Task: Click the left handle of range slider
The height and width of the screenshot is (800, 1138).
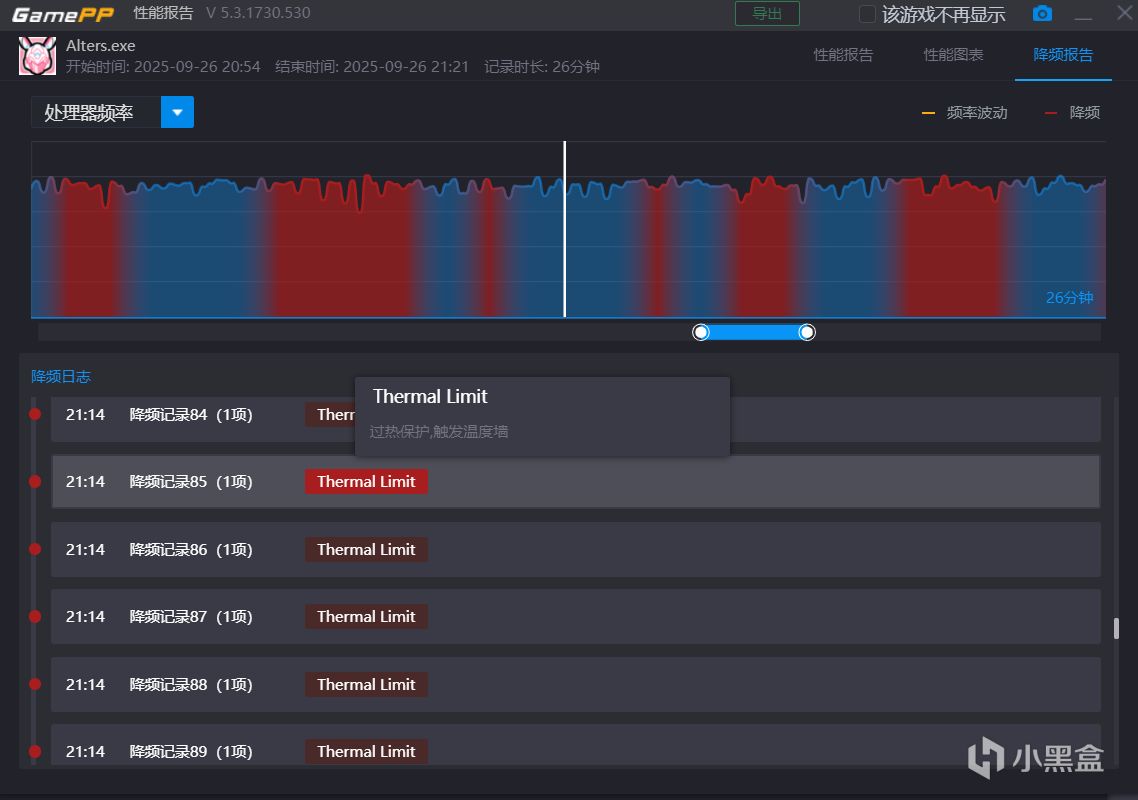Action: click(701, 332)
